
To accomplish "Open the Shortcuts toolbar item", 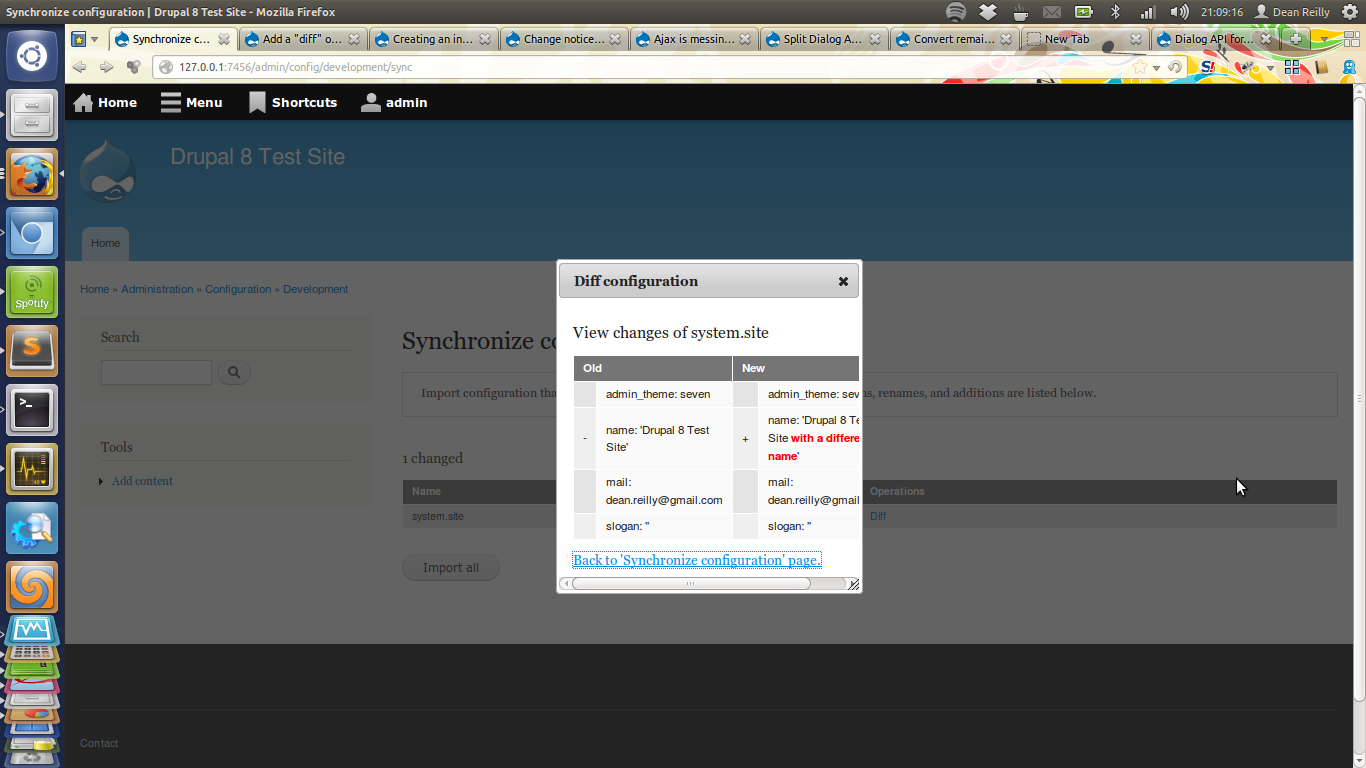I will (293, 102).
